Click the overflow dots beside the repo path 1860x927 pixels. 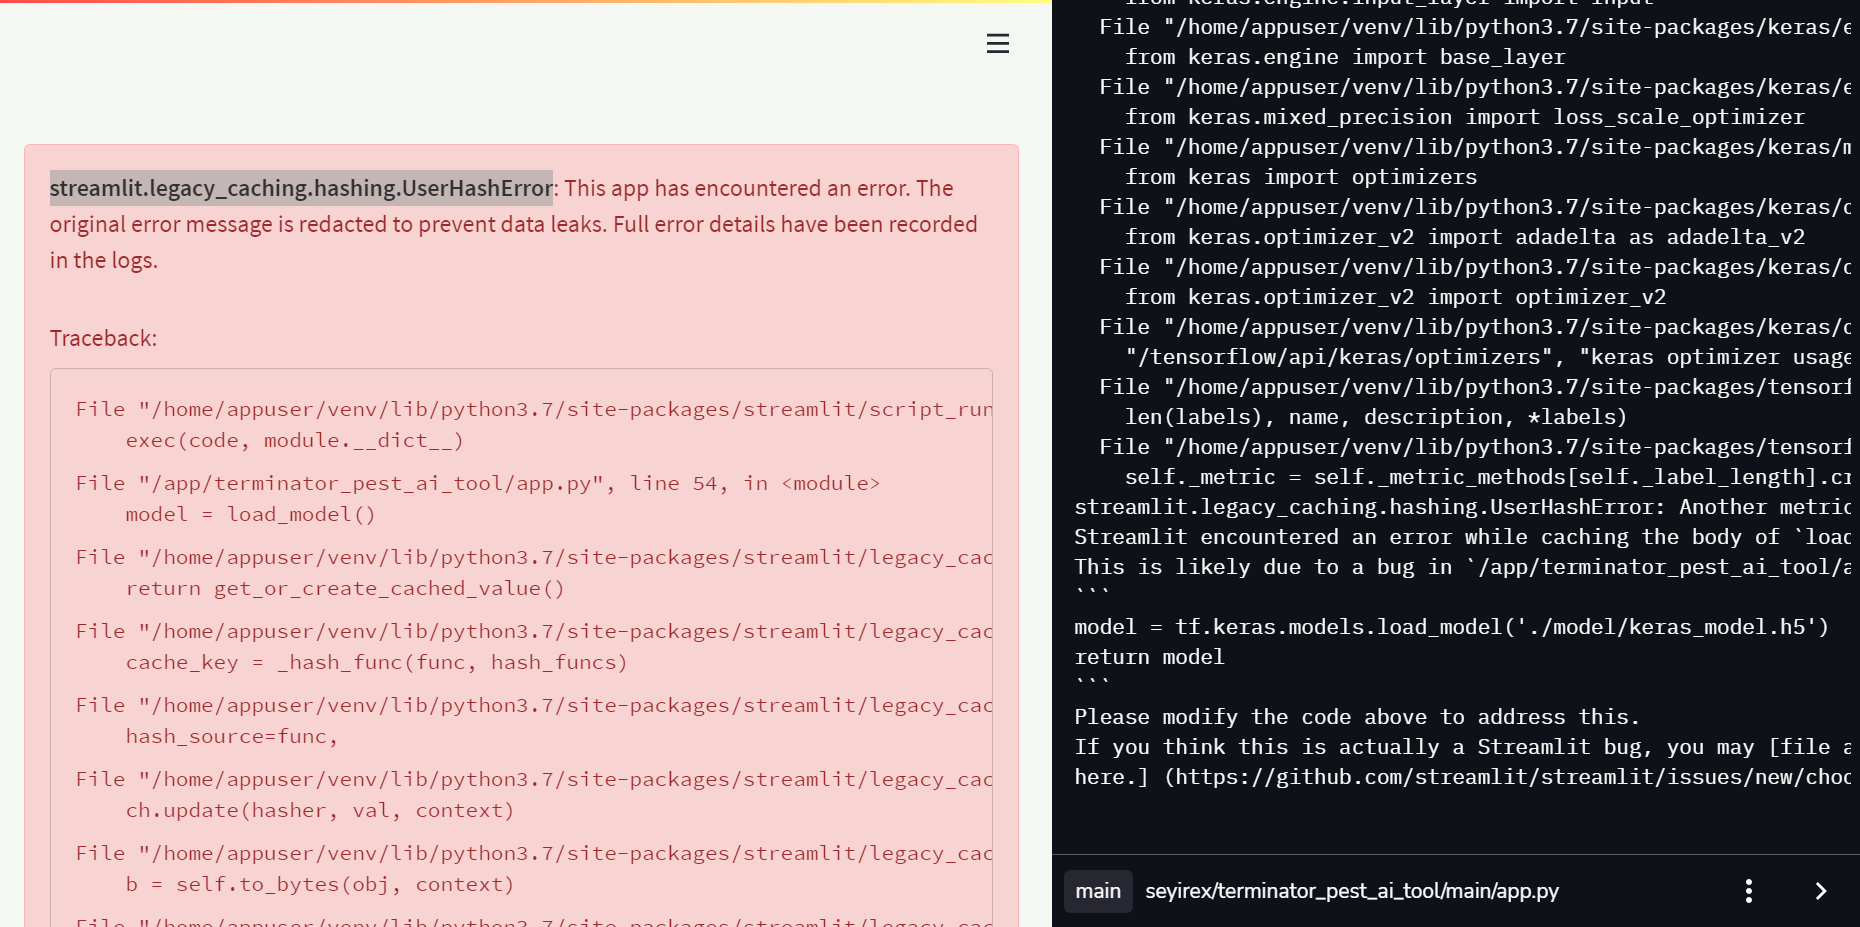tap(1748, 890)
